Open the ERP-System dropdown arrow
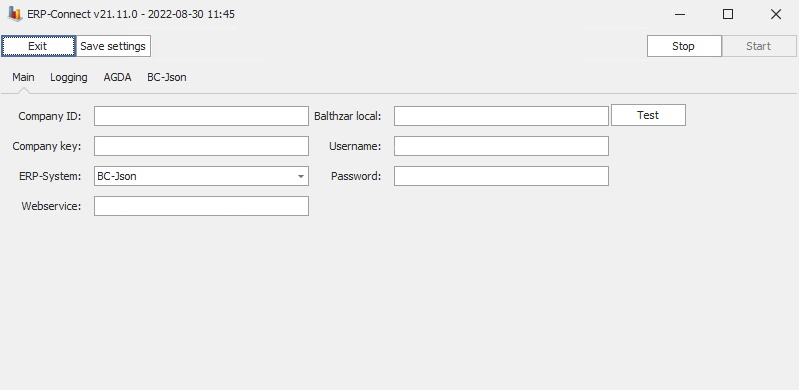799x390 pixels. pyautogui.click(x=301, y=176)
